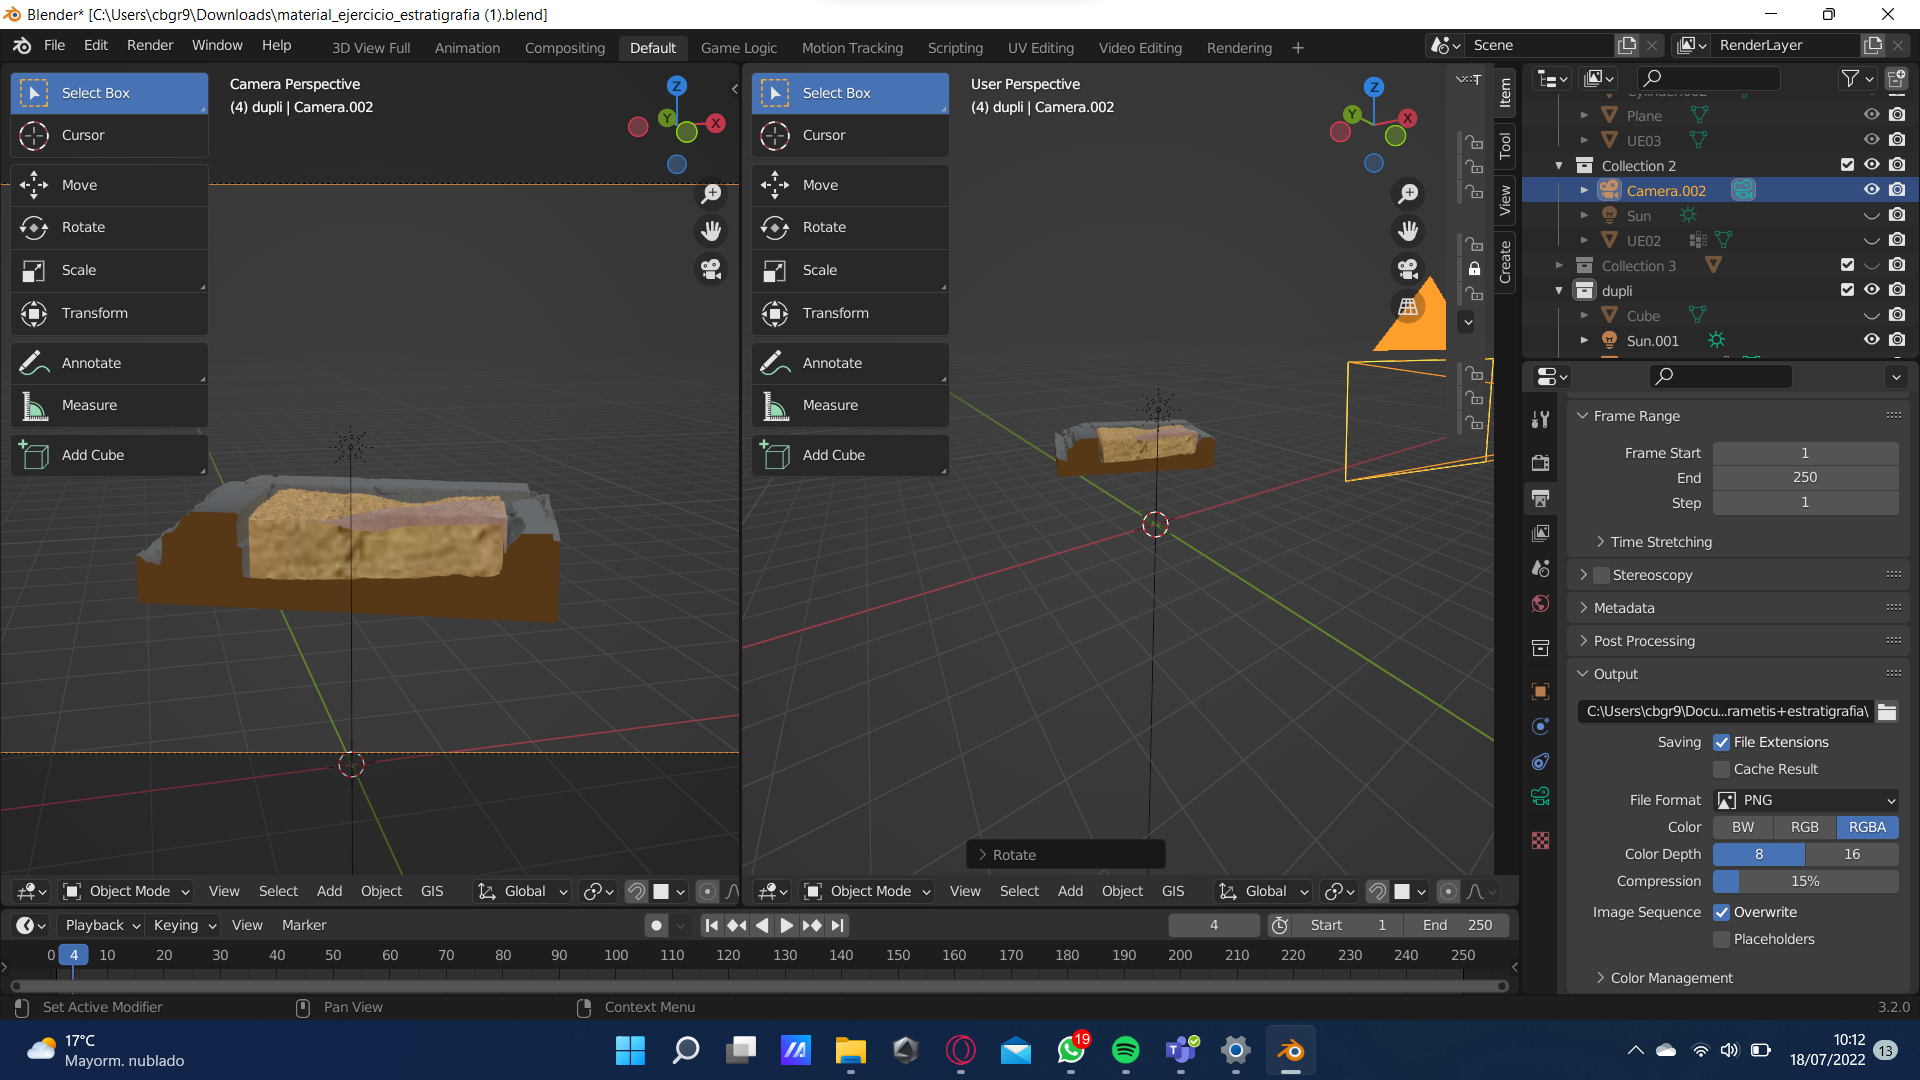Image resolution: width=1920 pixels, height=1080 pixels.
Task: Open the Render menu
Action: click(x=149, y=45)
